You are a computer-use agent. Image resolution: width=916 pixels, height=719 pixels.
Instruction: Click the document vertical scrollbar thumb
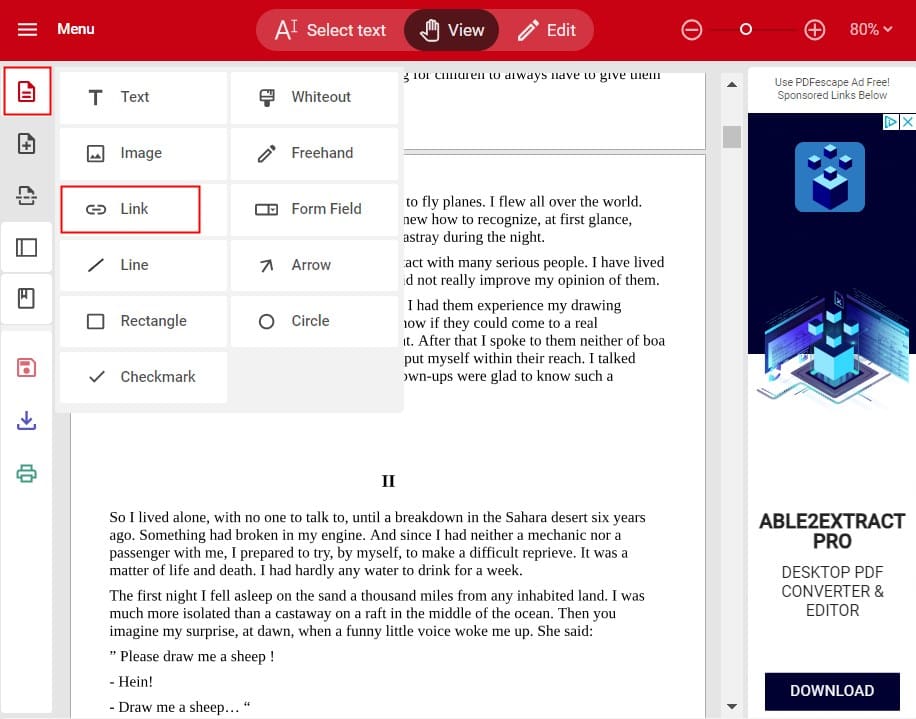coord(731,136)
